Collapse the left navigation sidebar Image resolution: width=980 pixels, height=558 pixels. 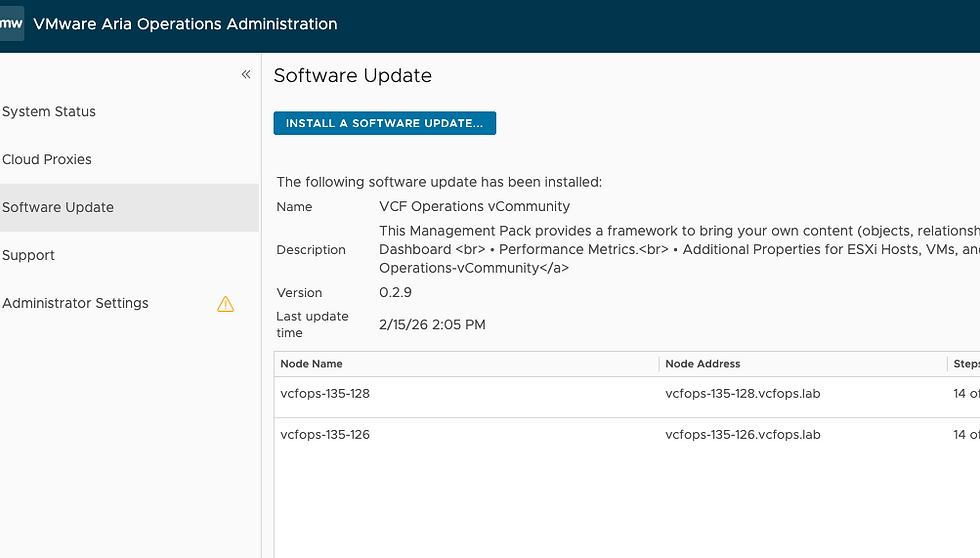tap(246, 75)
